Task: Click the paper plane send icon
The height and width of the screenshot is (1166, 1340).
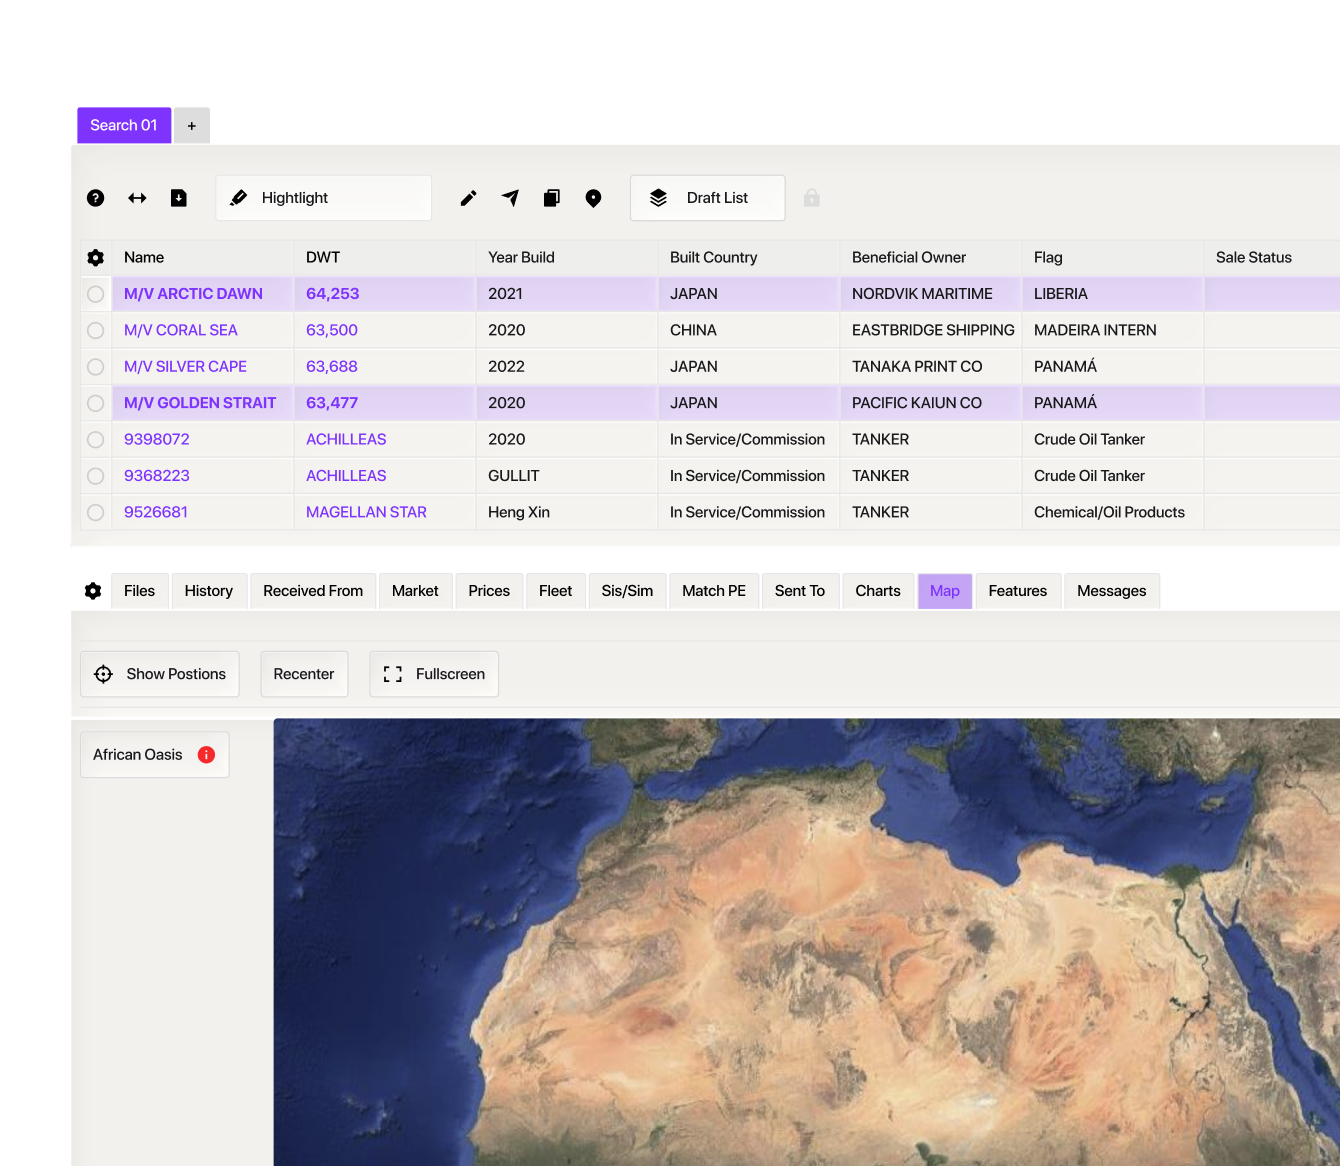Action: click(510, 198)
